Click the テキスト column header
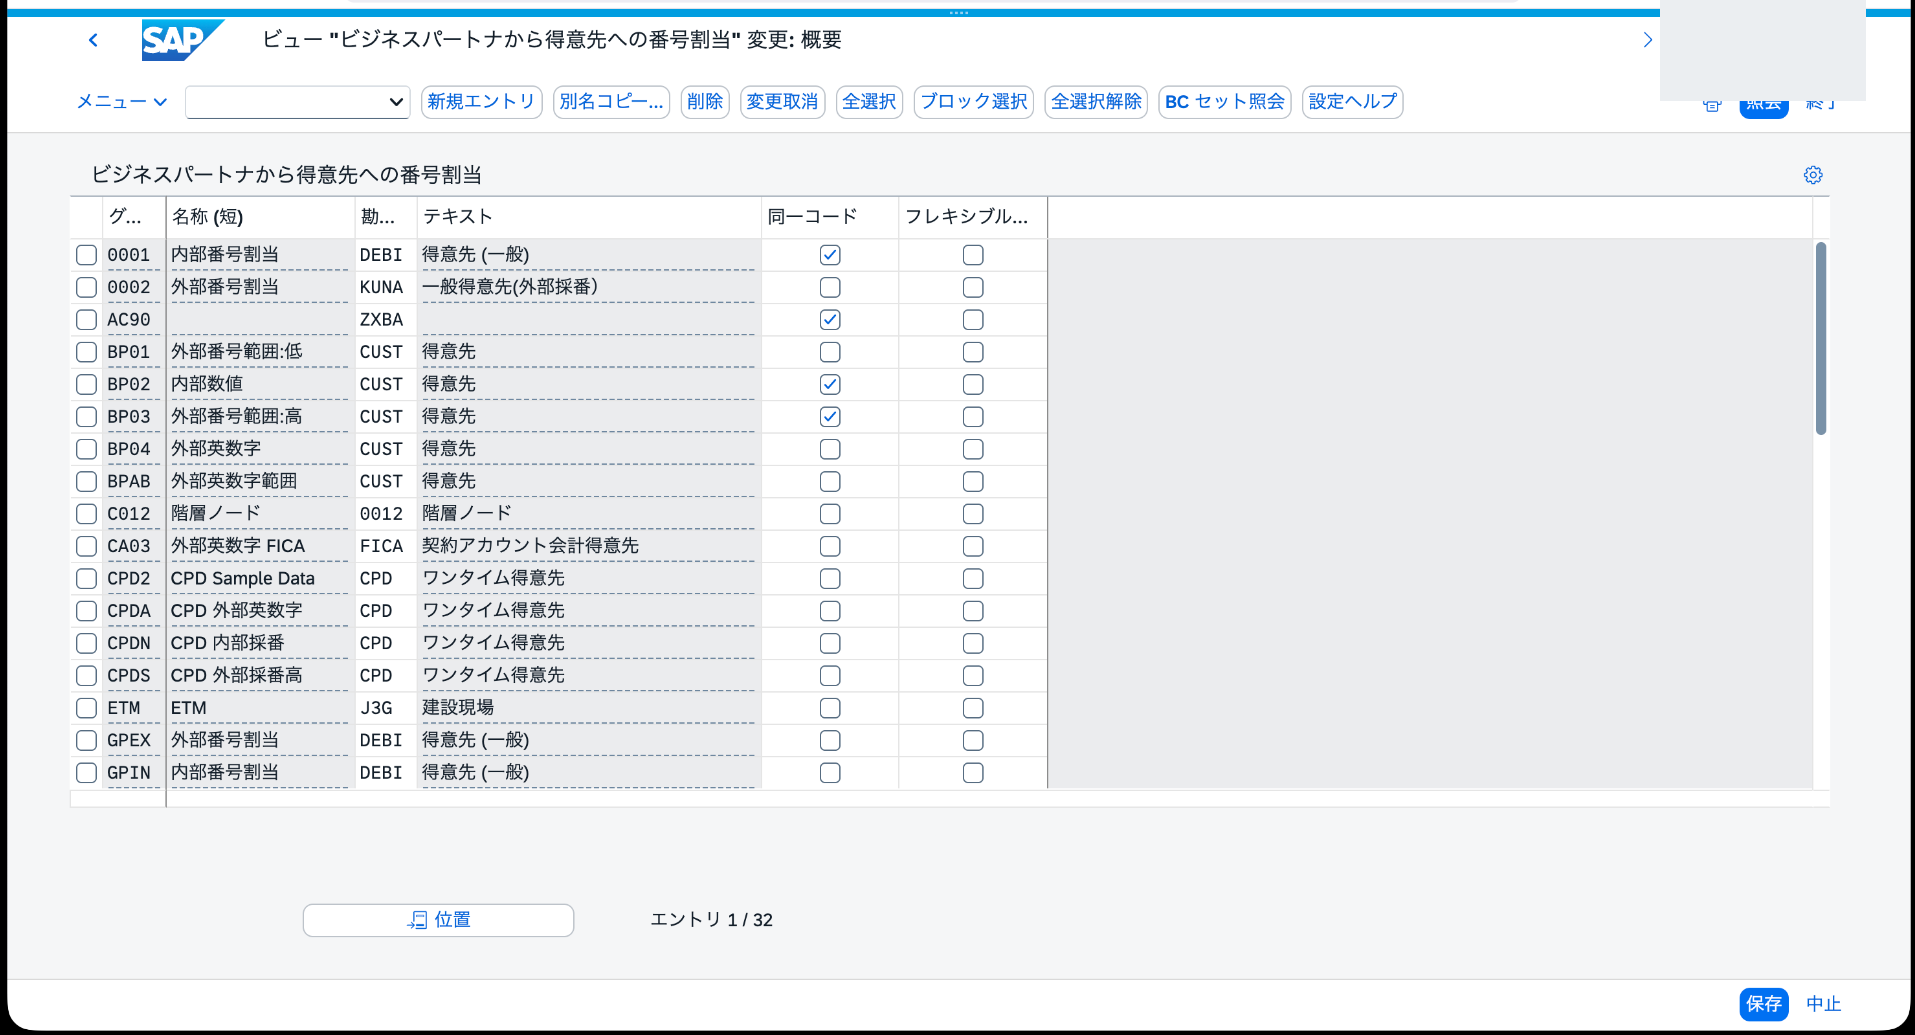Image resolution: width=1915 pixels, height=1035 pixels. pos(589,217)
